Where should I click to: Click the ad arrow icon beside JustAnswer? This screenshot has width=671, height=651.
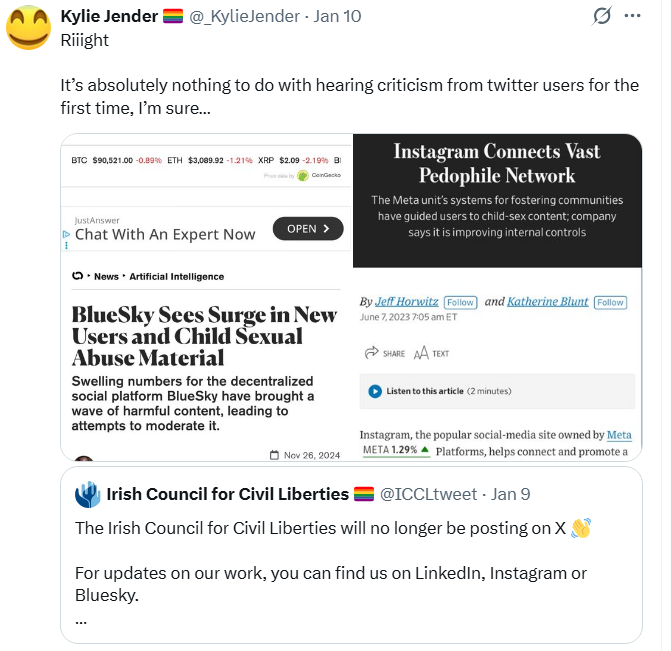66,234
